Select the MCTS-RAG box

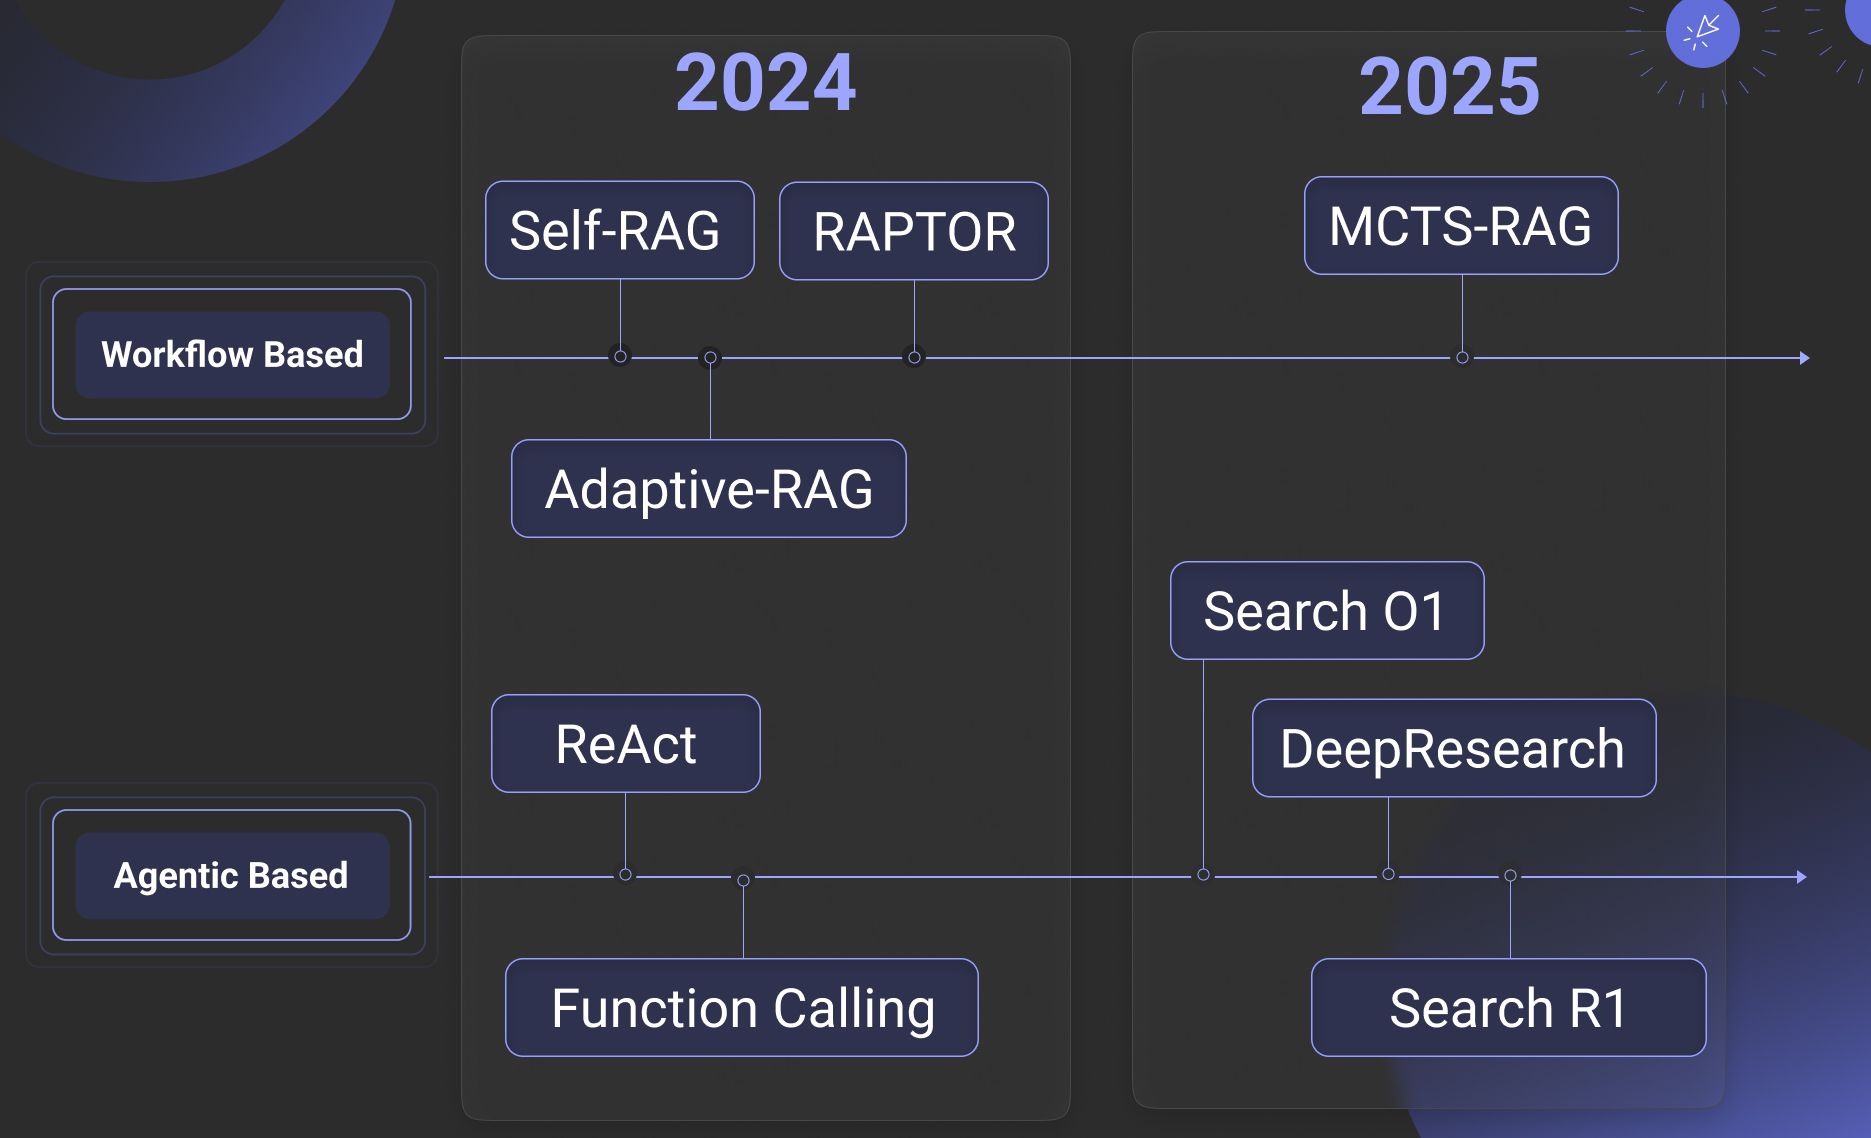pyautogui.click(x=1461, y=226)
